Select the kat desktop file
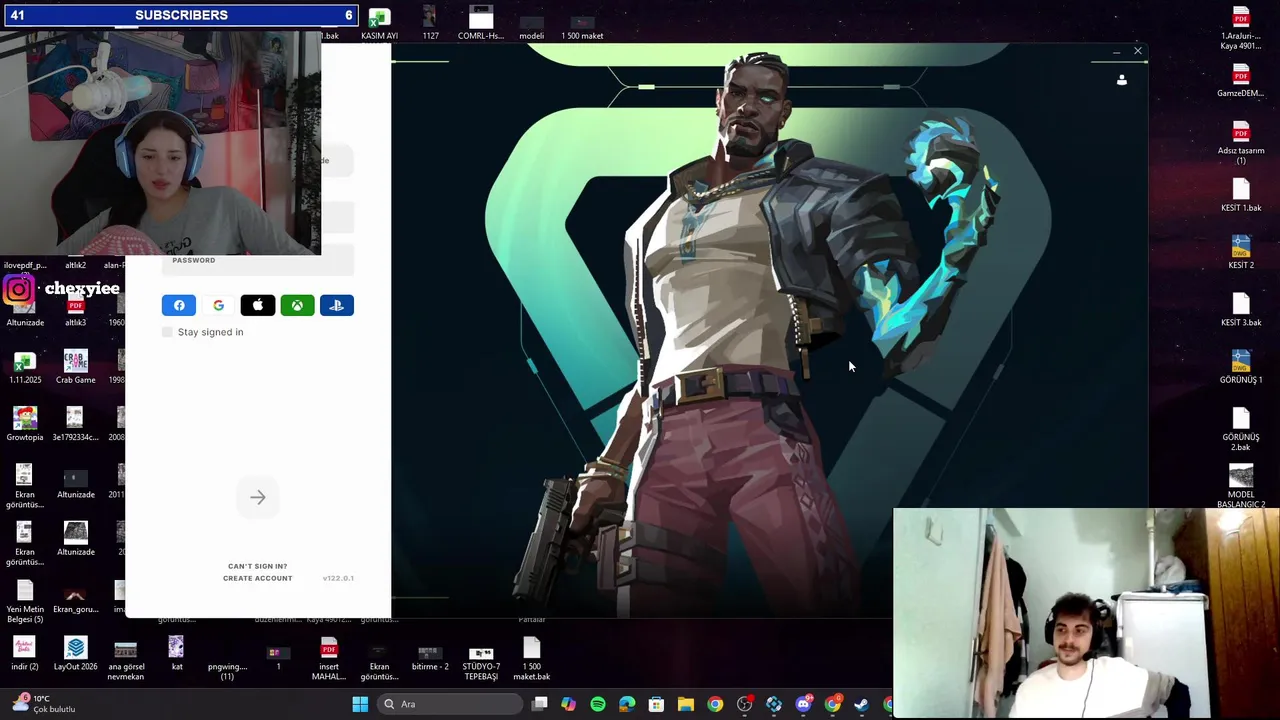The width and height of the screenshot is (1280, 720). pos(177,654)
